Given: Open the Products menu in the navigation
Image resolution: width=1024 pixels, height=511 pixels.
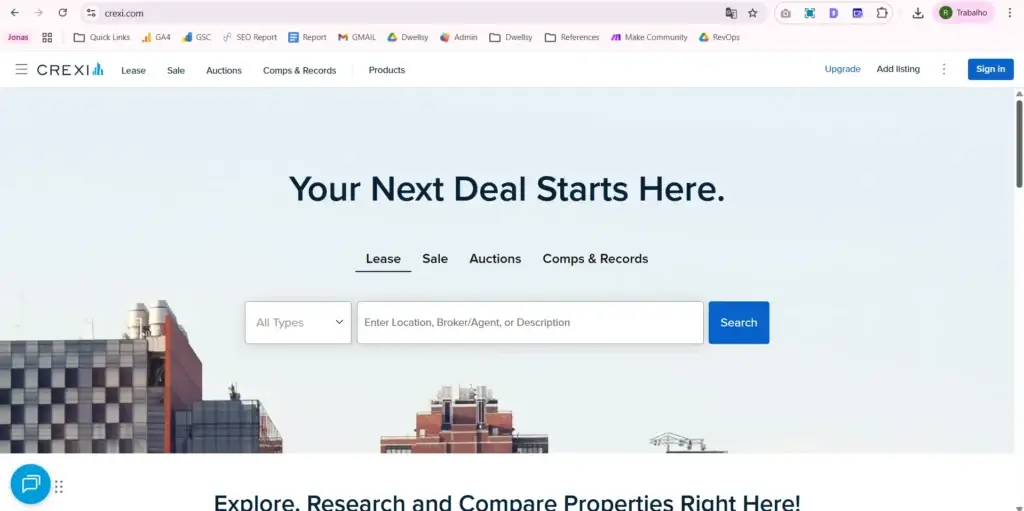Looking at the screenshot, I should (387, 70).
